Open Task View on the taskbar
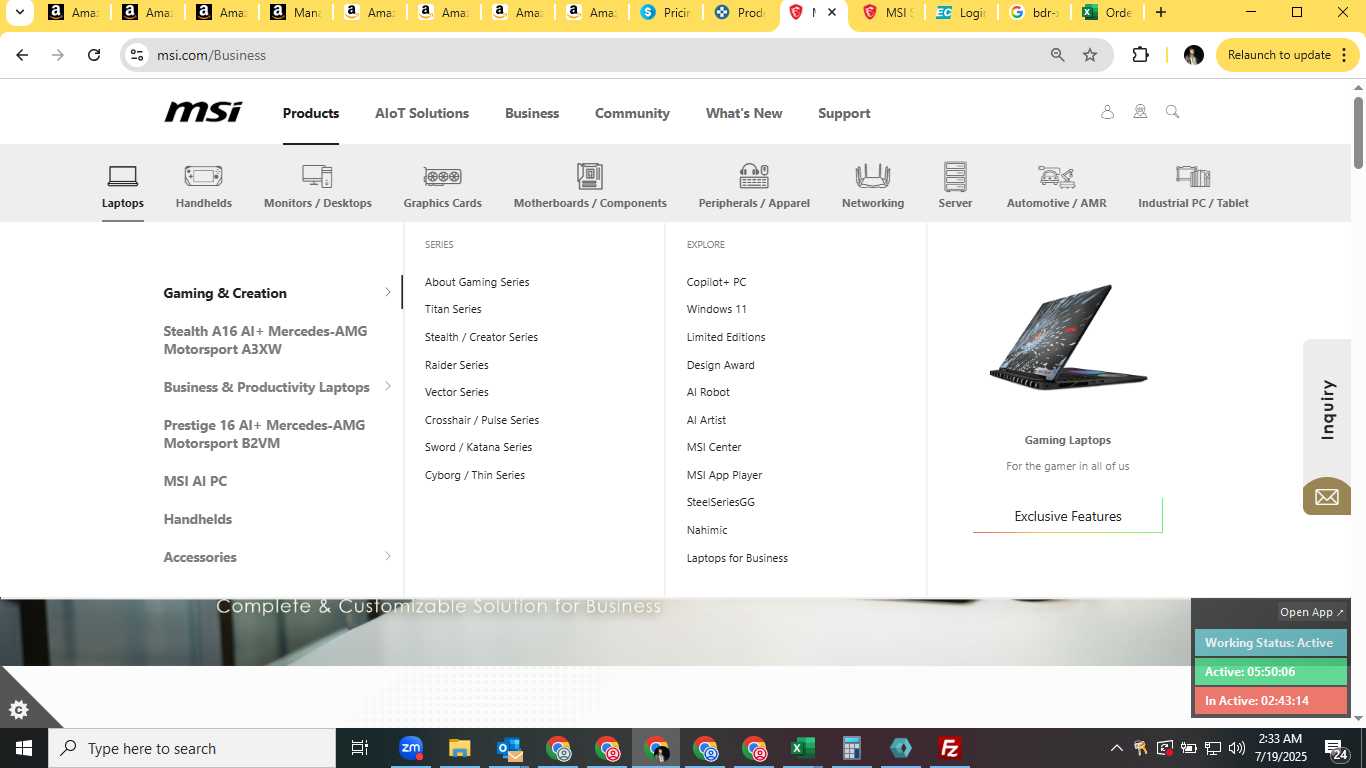 (x=360, y=748)
